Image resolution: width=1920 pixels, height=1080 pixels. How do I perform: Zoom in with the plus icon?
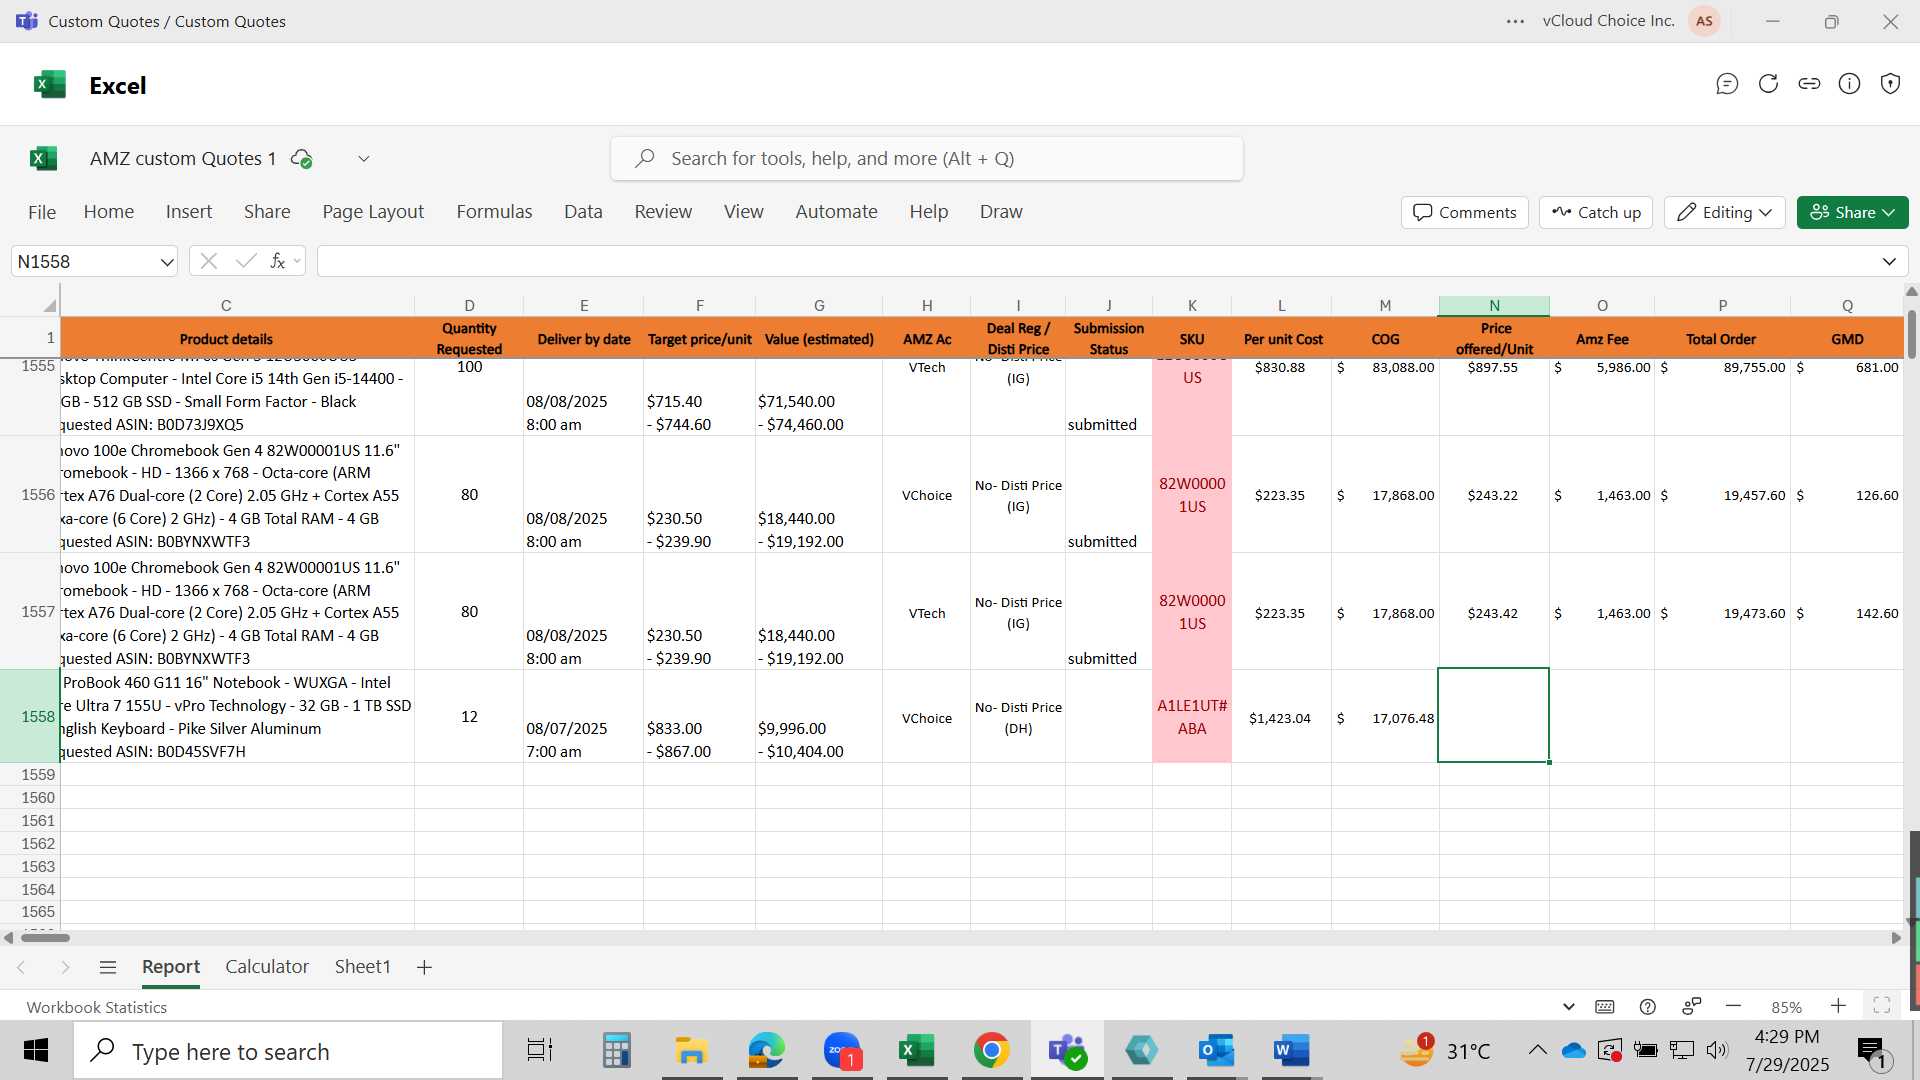tap(1838, 1006)
